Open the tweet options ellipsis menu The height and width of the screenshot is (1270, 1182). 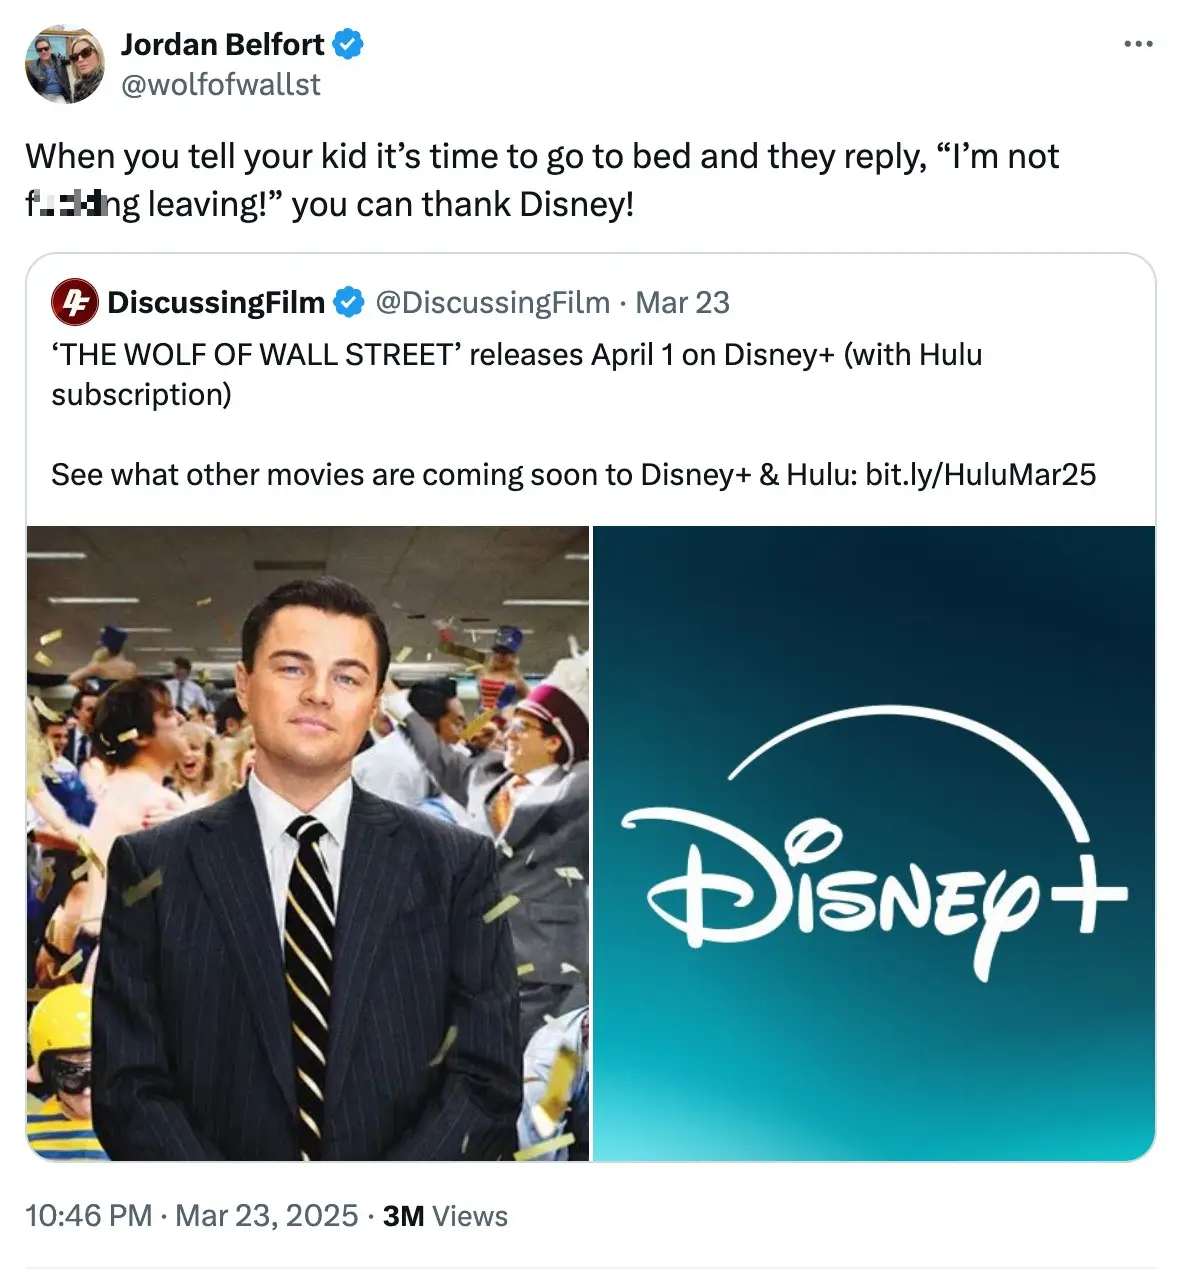click(x=1139, y=44)
